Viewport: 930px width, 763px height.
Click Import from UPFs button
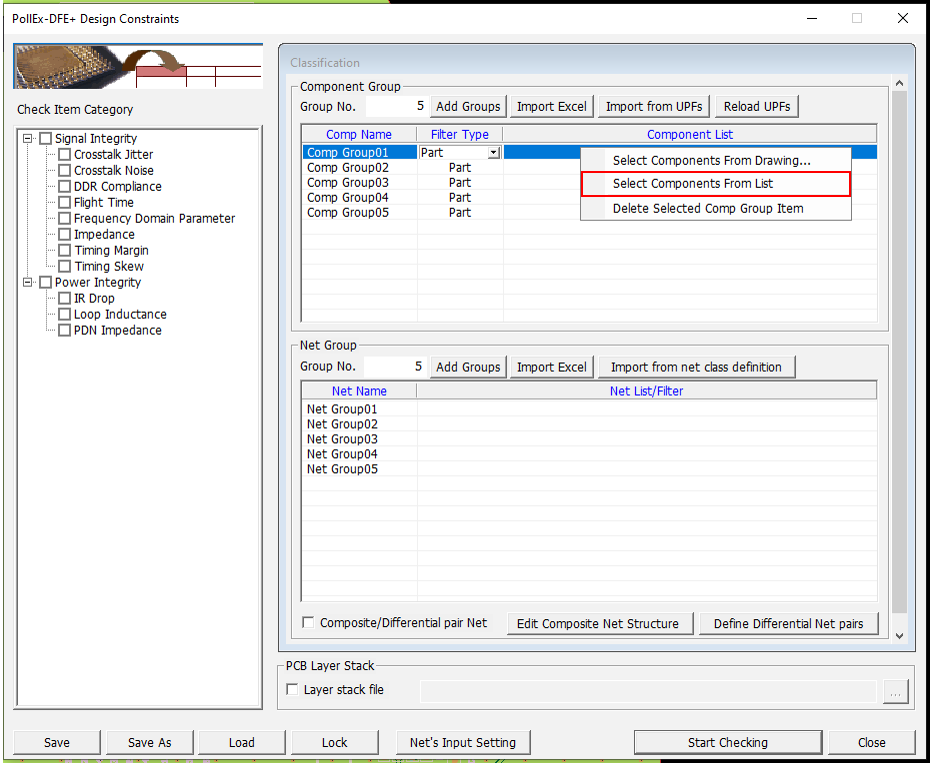pyautogui.click(x=654, y=107)
